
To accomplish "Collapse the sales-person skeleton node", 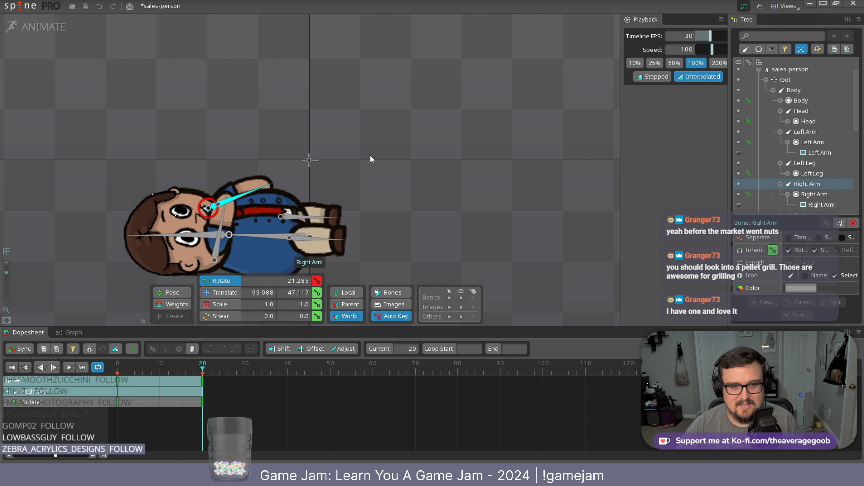I will pos(758,69).
